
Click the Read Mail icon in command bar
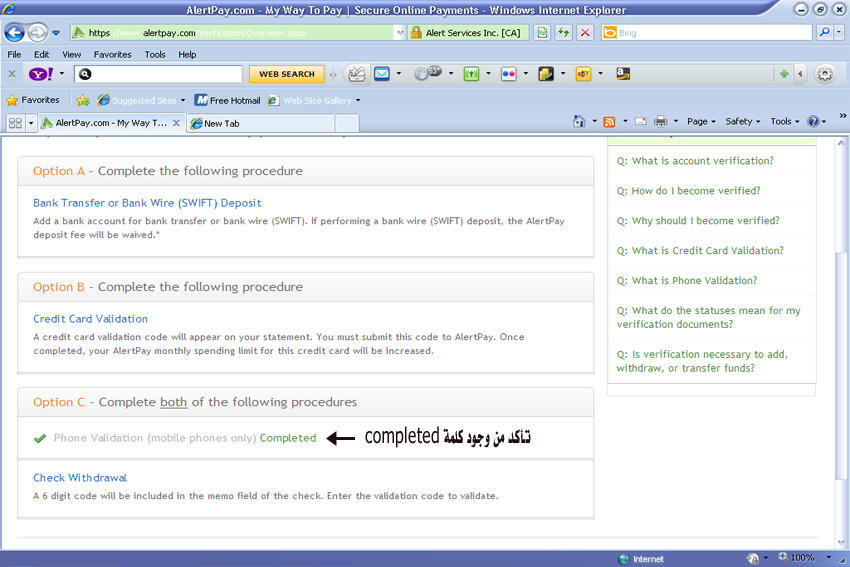pyautogui.click(x=641, y=121)
